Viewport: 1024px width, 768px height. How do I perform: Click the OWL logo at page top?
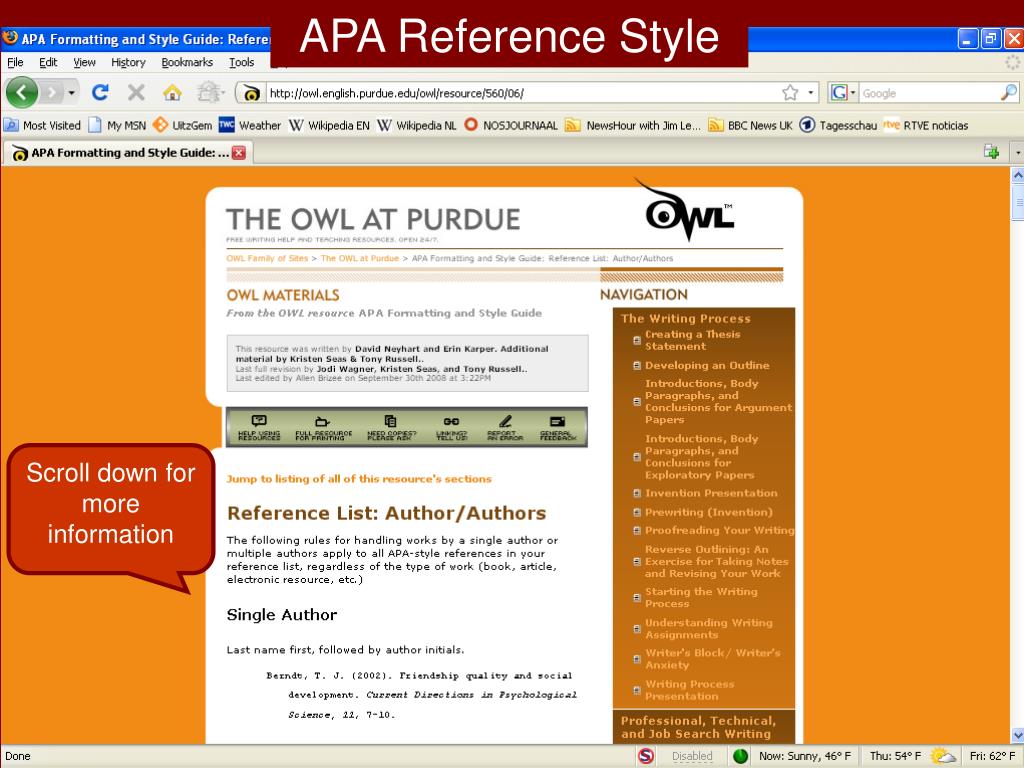685,210
